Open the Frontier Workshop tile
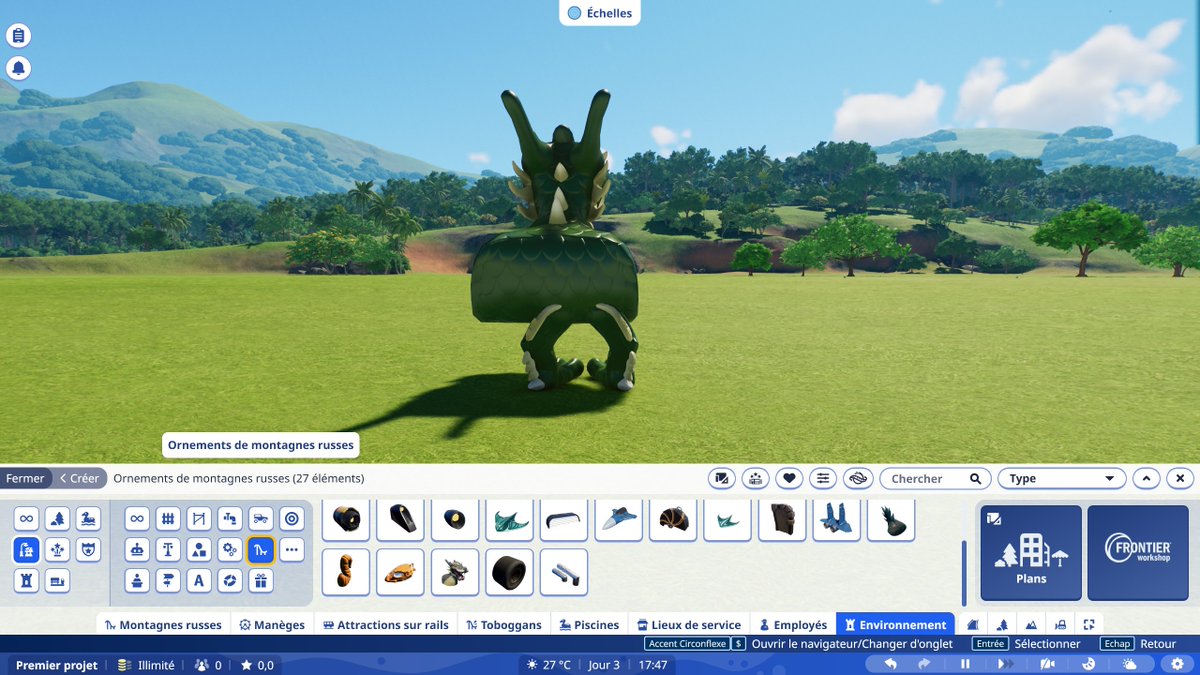Image resolution: width=1200 pixels, height=675 pixels. pyautogui.click(x=1138, y=552)
